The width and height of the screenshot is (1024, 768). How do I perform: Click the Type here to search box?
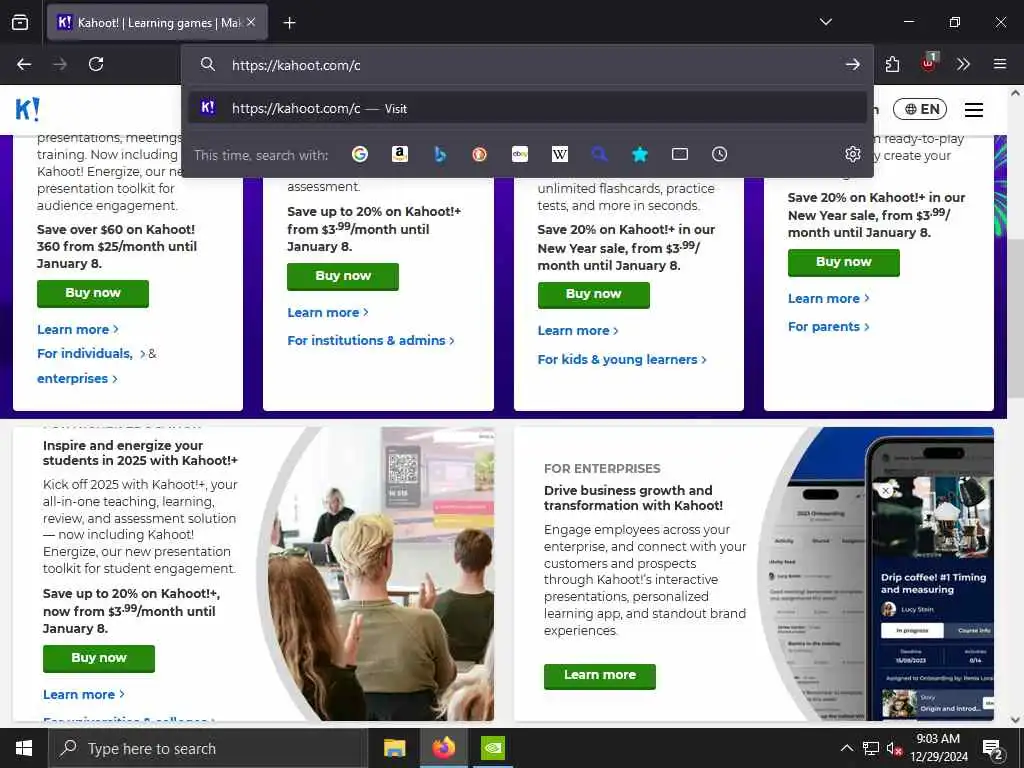click(x=208, y=748)
